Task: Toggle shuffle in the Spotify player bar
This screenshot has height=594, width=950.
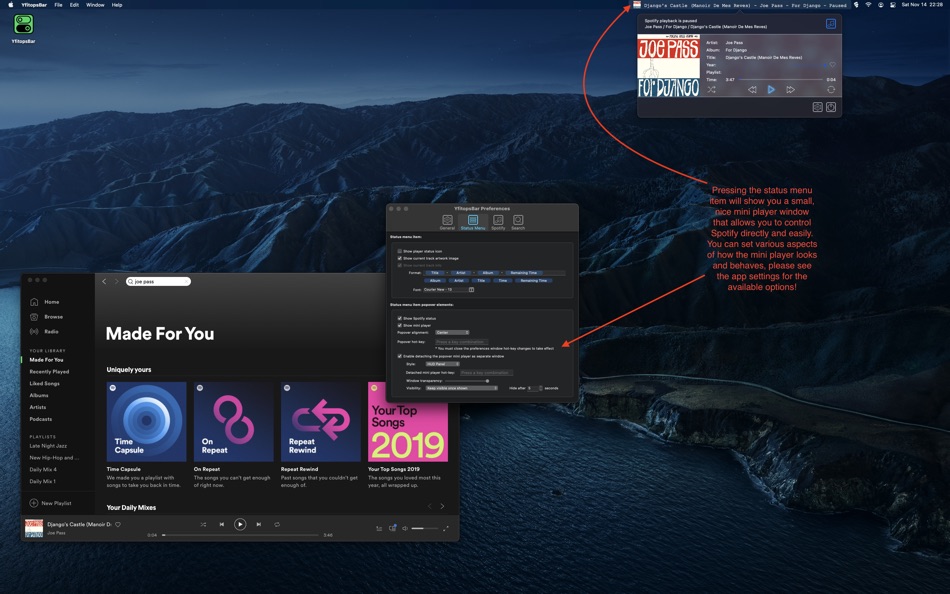Action: pos(203,524)
